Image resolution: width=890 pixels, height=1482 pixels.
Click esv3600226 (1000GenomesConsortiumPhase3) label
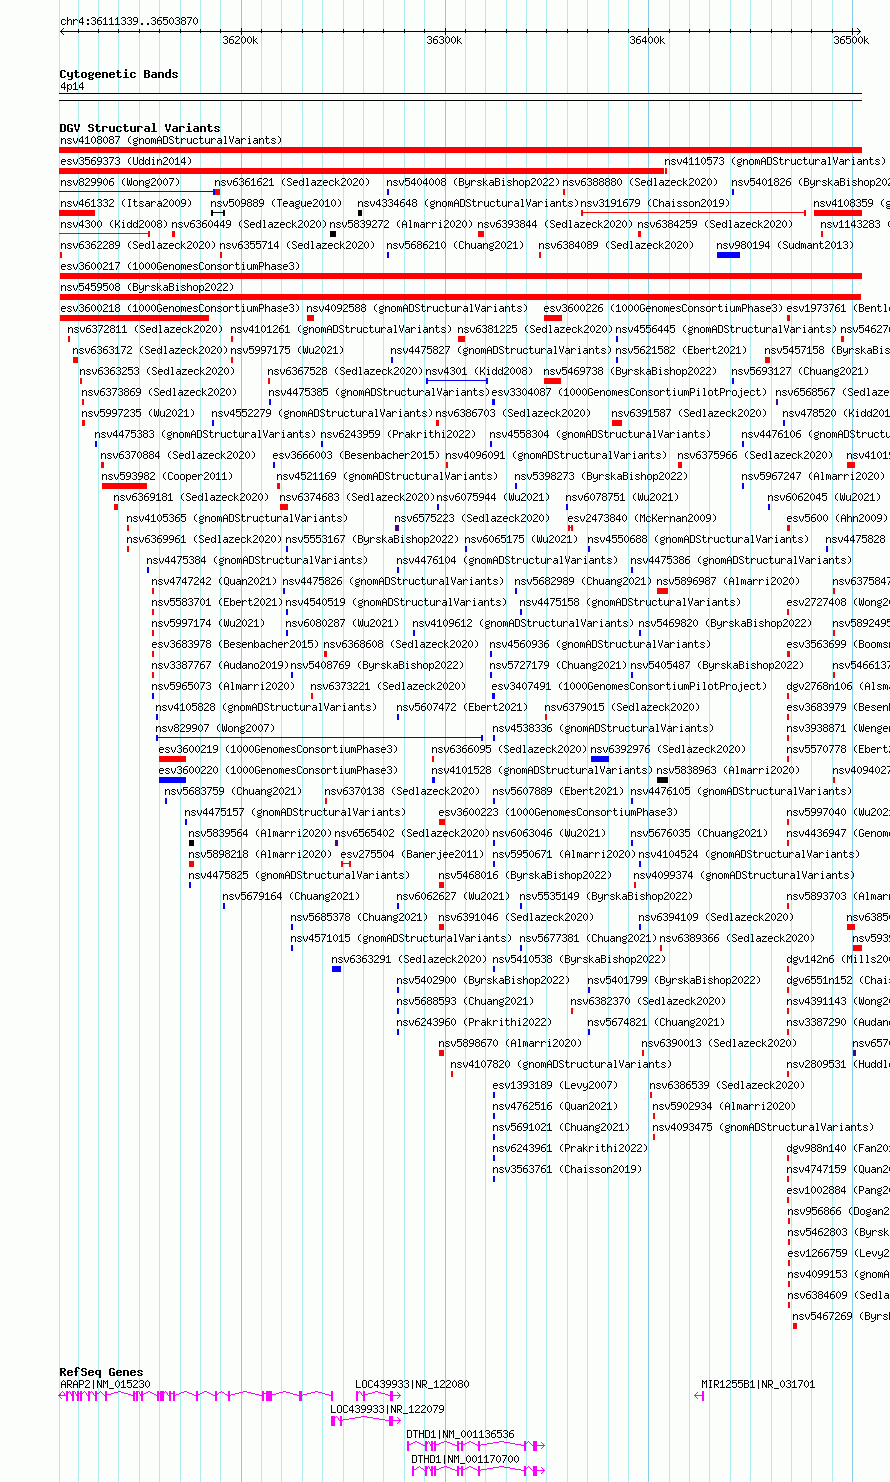pyautogui.click(x=664, y=308)
